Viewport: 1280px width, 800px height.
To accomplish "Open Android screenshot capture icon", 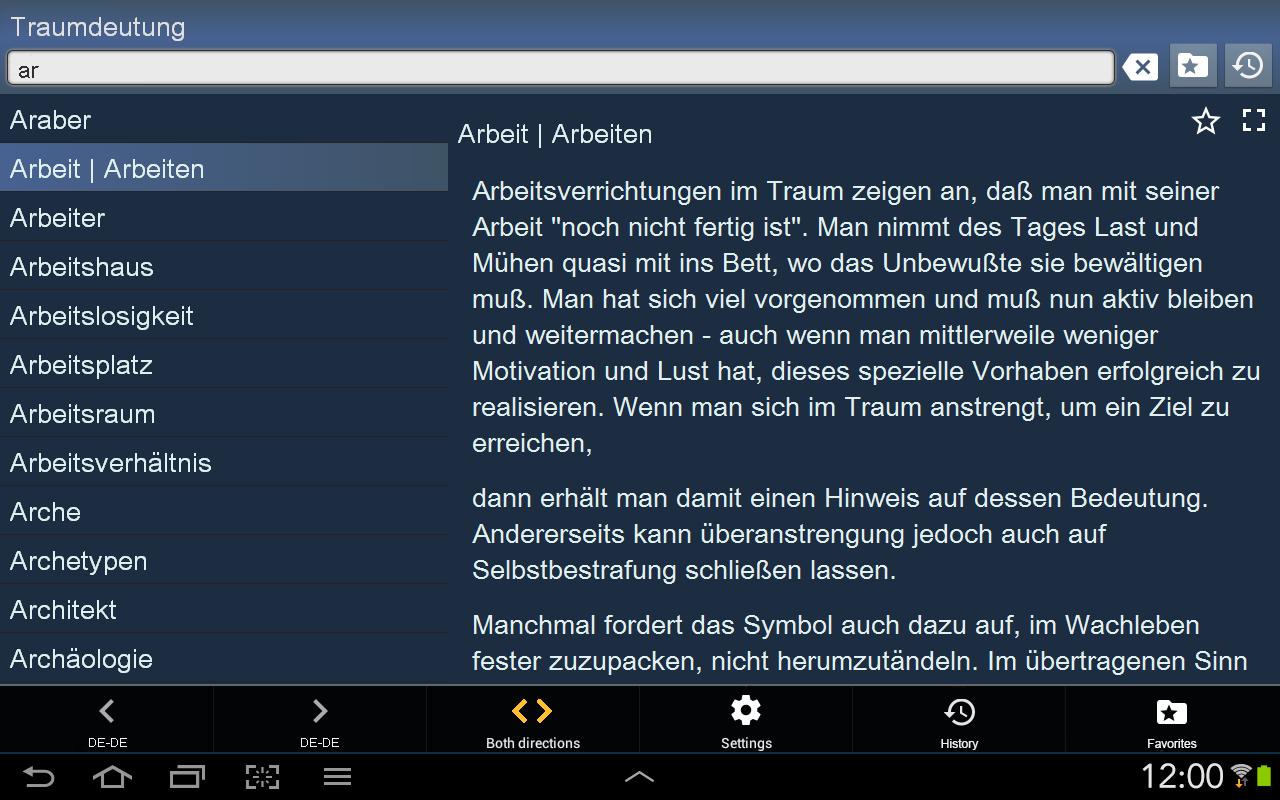I will [x=262, y=777].
